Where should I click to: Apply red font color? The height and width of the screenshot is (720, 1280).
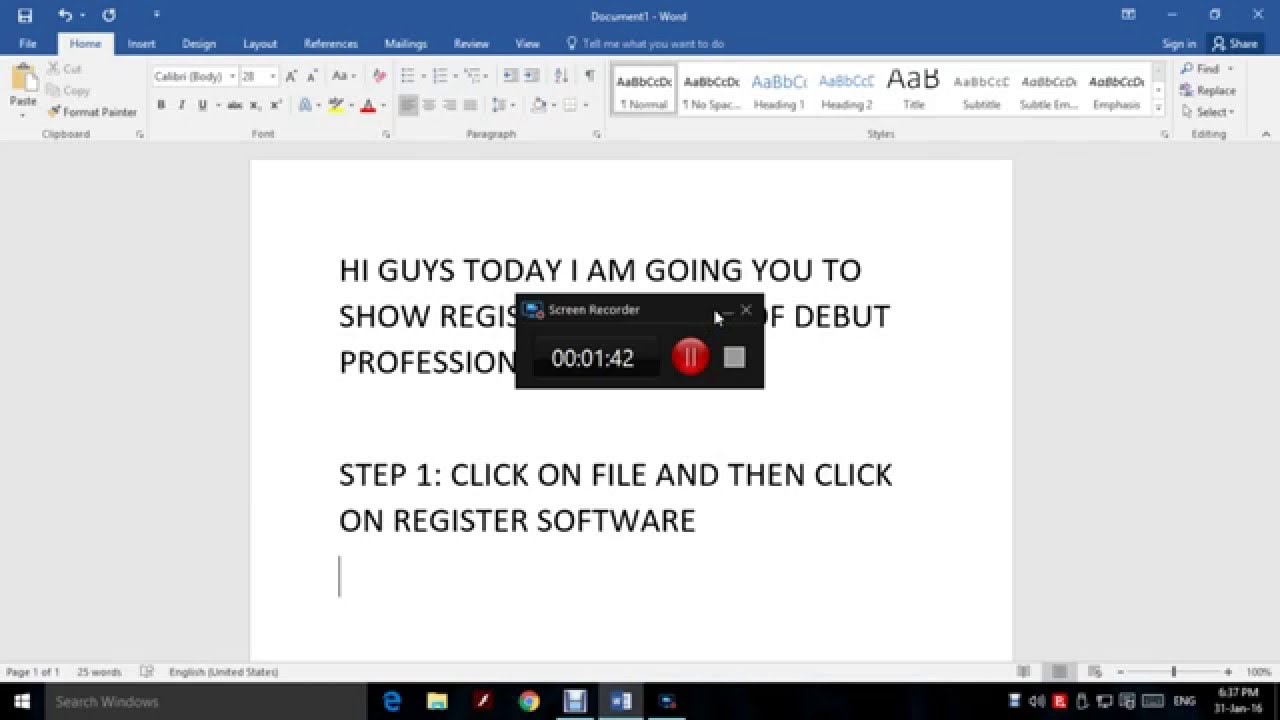(367, 105)
